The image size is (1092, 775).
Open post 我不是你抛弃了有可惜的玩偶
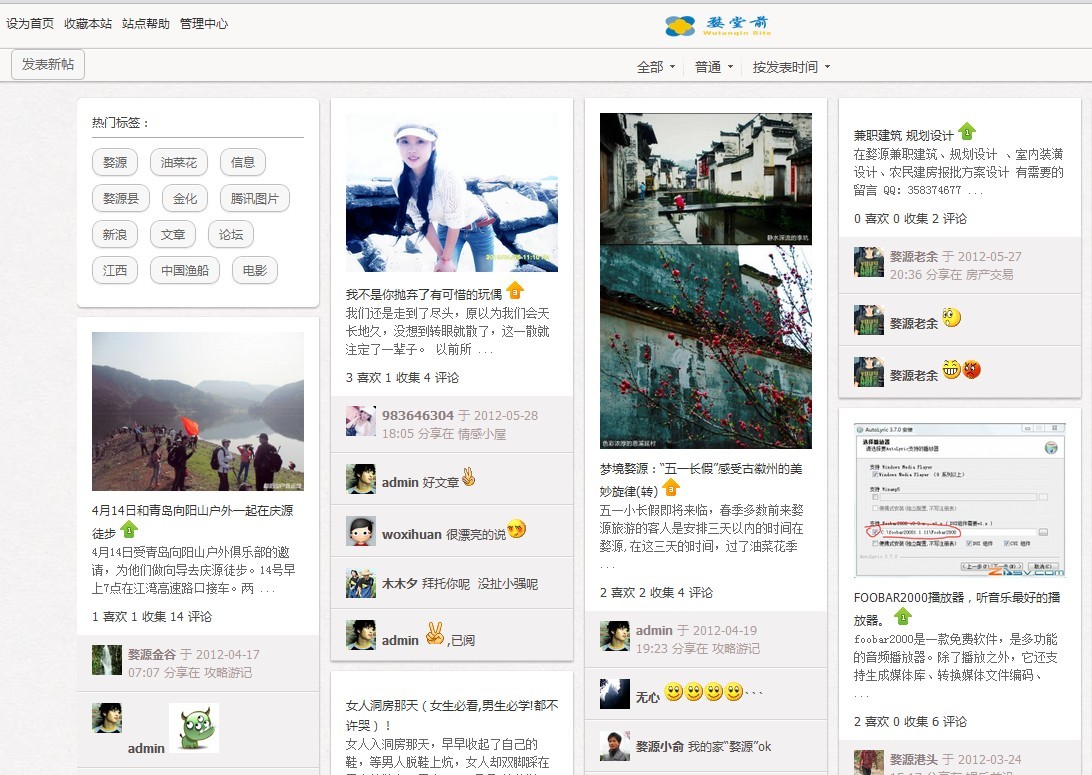click(x=423, y=295)
